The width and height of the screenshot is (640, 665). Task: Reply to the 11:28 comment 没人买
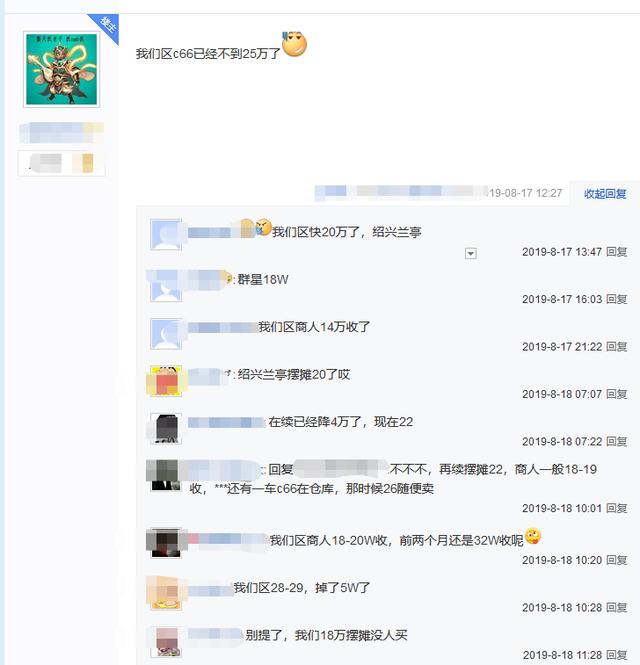[x=616, y=655]
